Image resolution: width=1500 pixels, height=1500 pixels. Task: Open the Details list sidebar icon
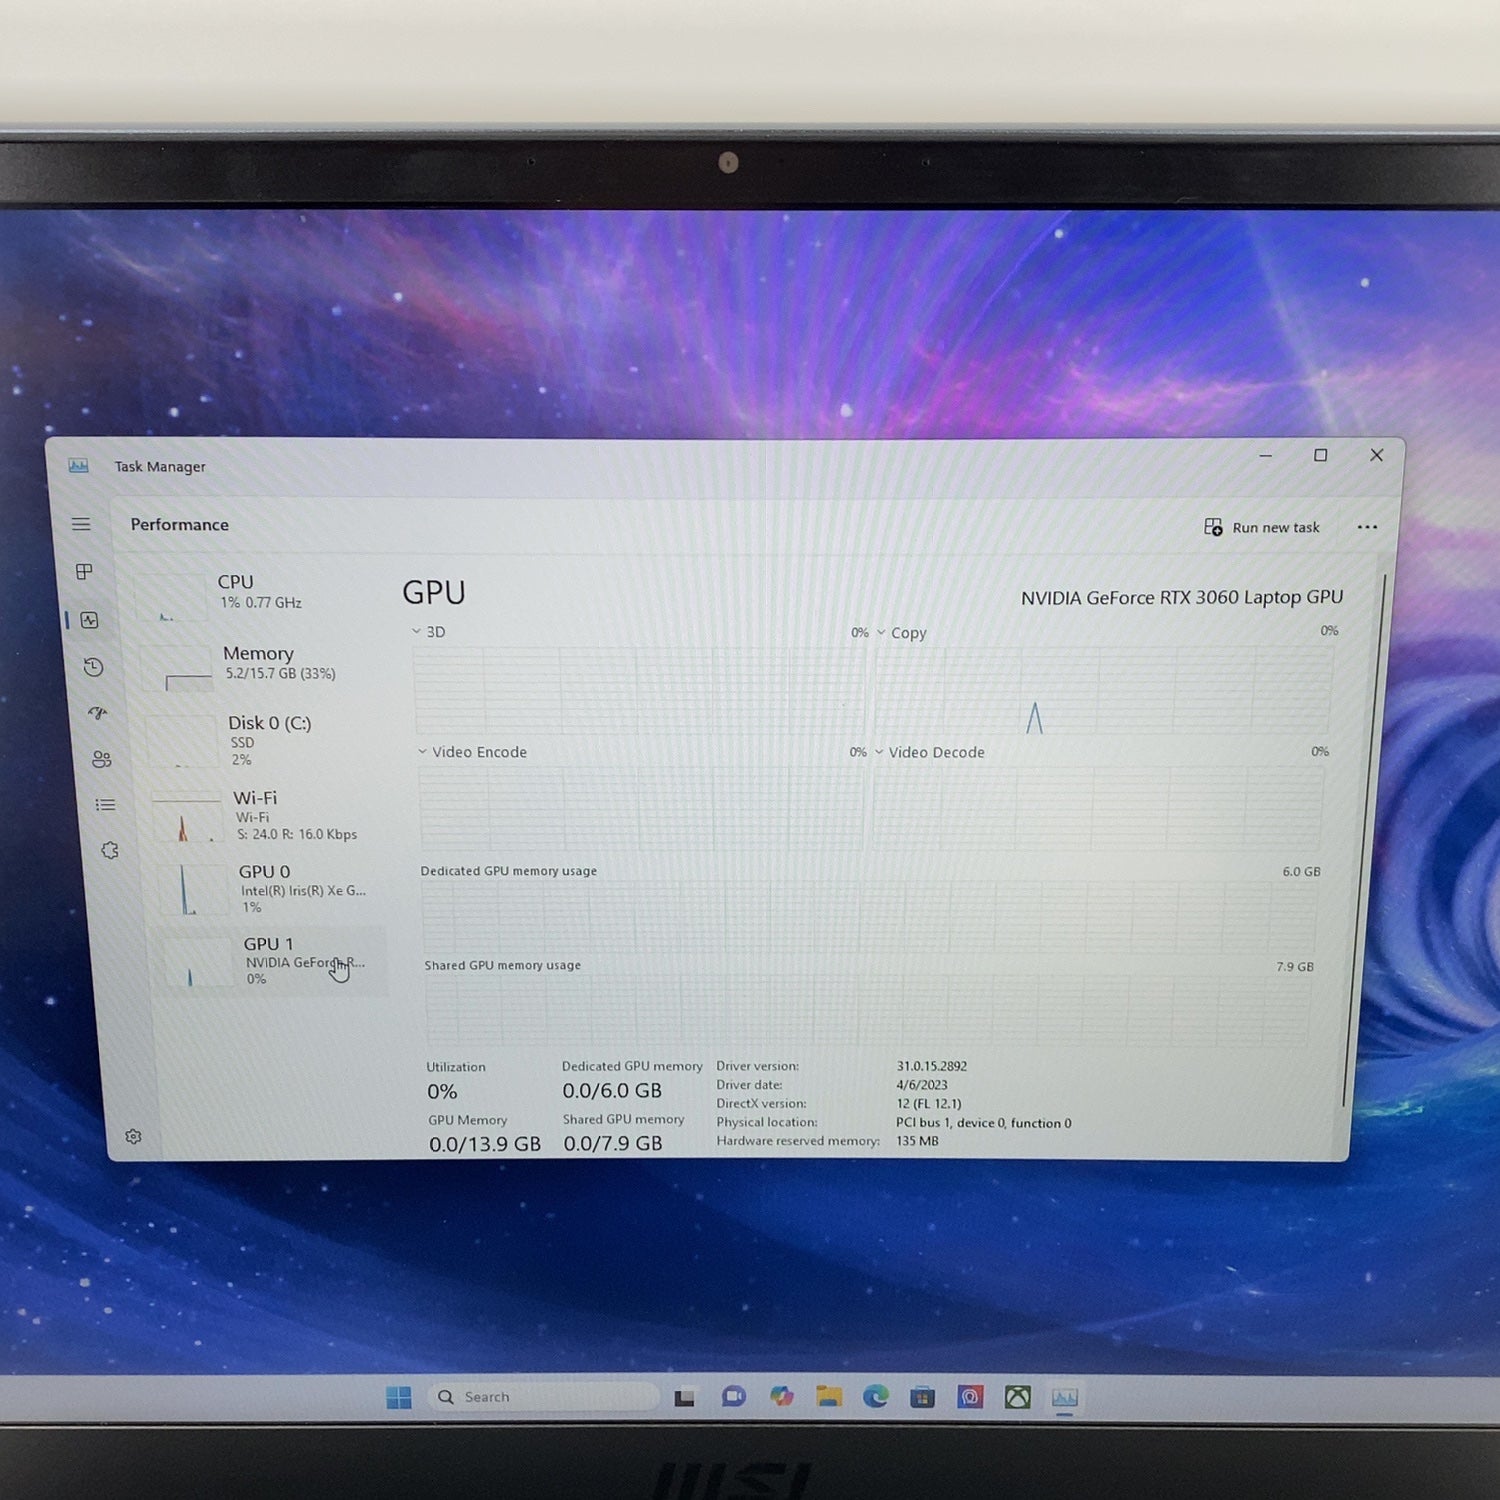pyautogui.click(x=106, y=805)
